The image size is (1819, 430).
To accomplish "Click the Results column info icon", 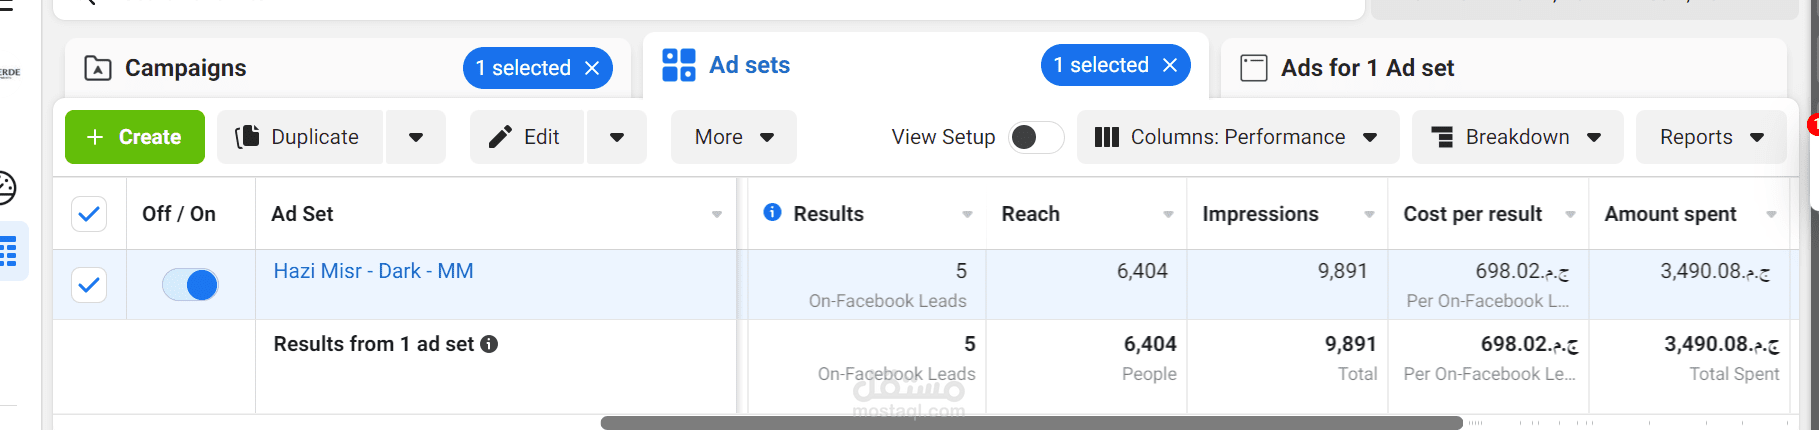I will coord(772,212).
